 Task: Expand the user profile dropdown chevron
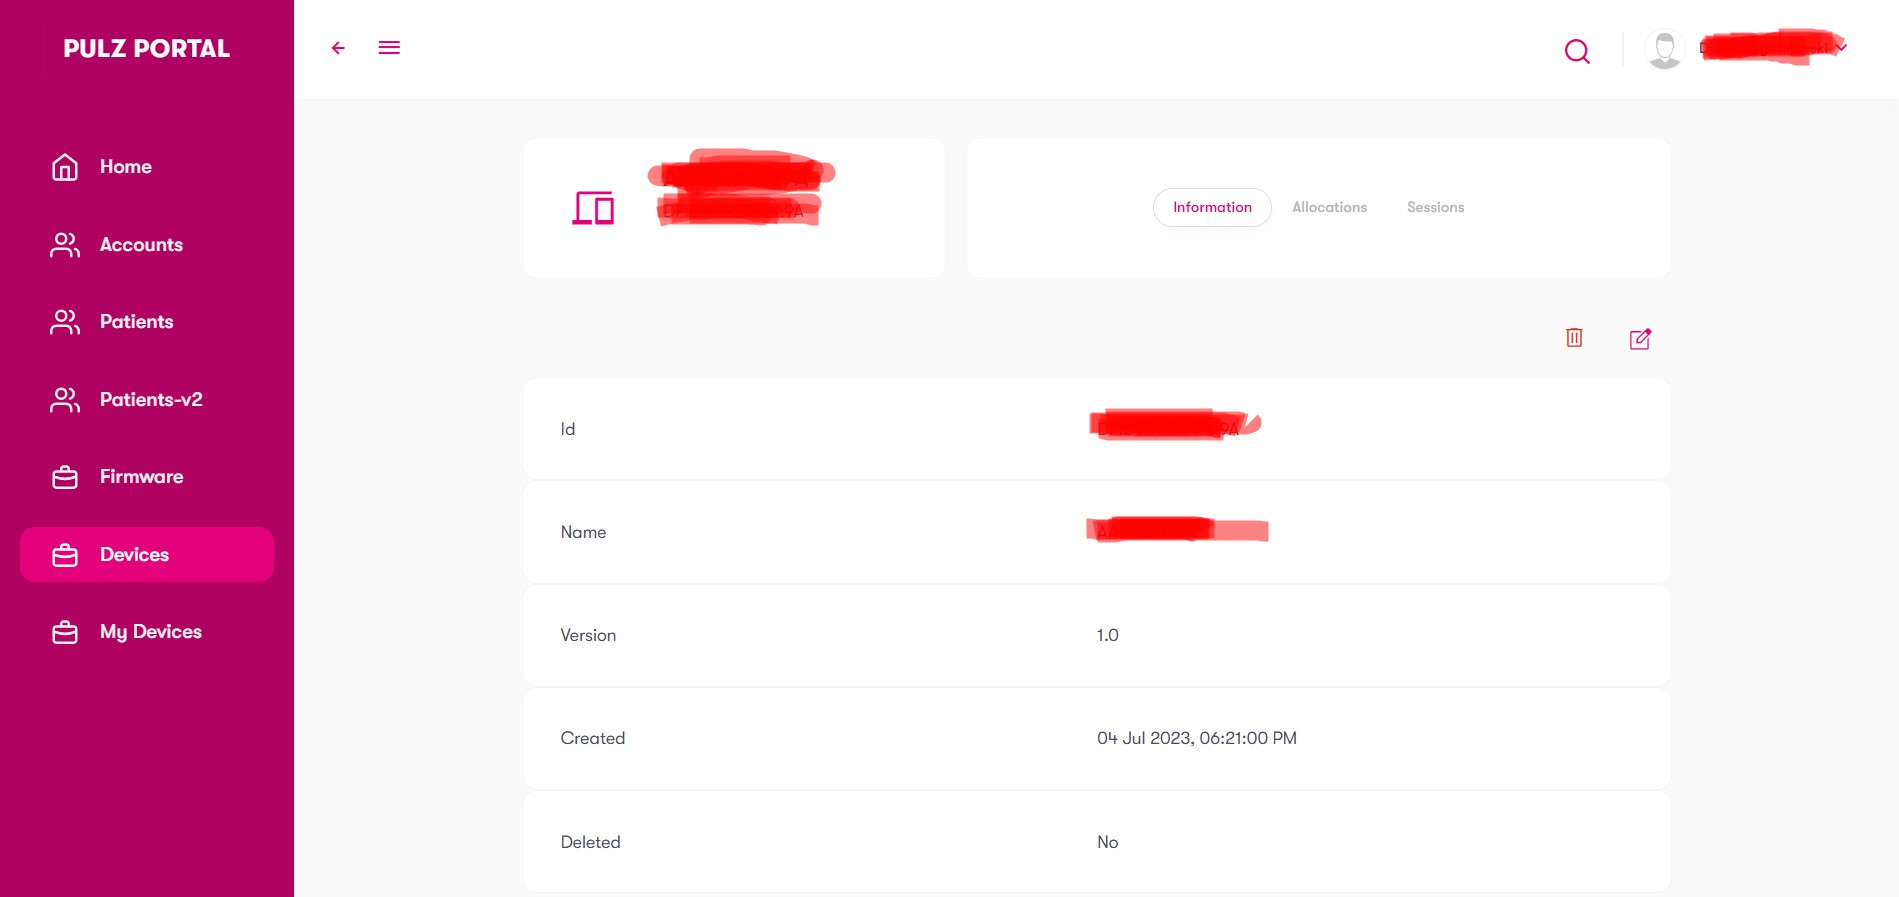(x=1841, y=47)
